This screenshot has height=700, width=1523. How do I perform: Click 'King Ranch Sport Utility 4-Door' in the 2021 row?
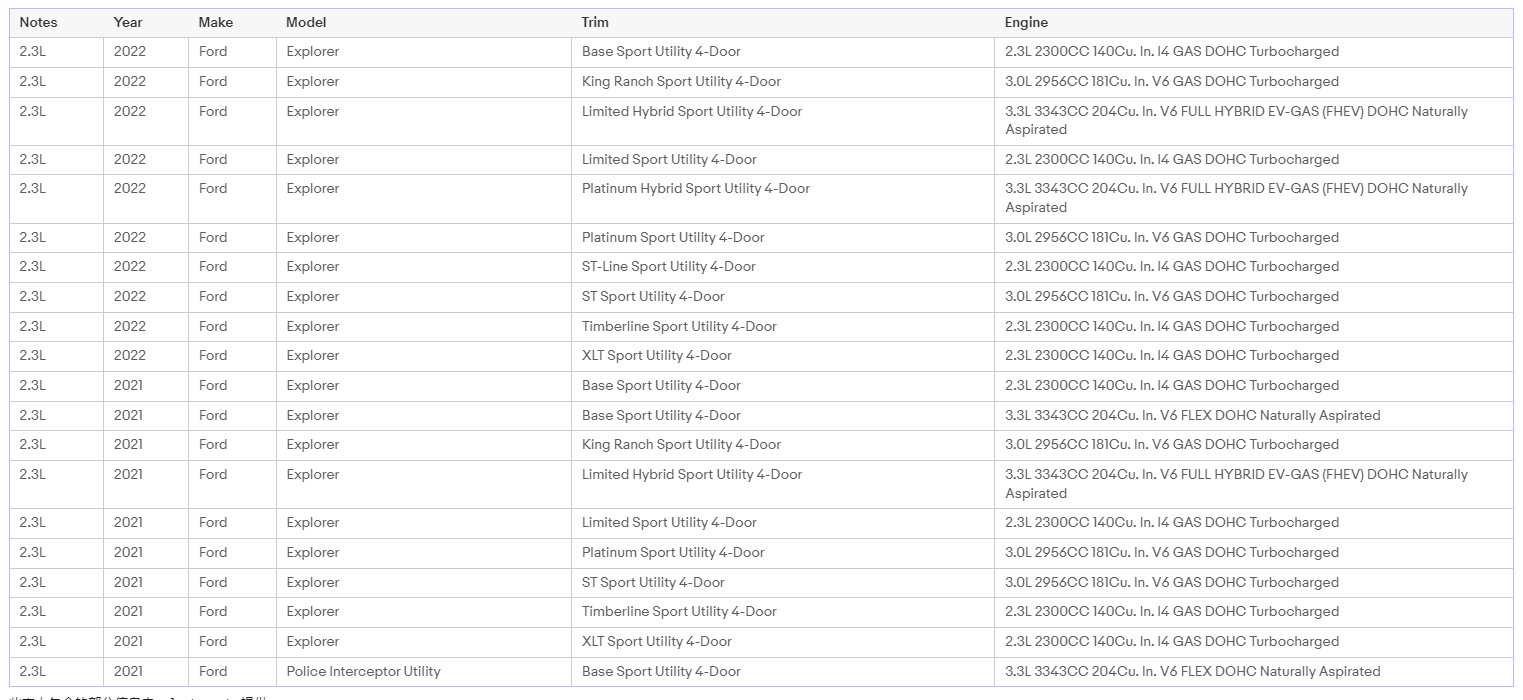point(681,444)
